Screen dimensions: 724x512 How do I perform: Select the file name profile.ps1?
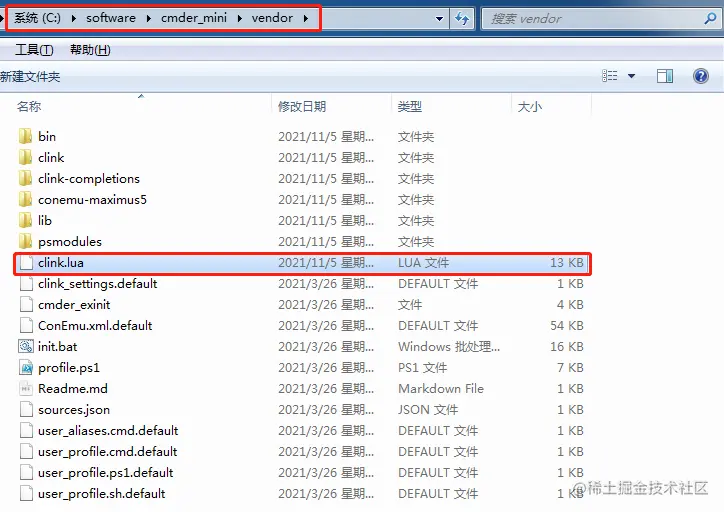[x=69, y=368]
